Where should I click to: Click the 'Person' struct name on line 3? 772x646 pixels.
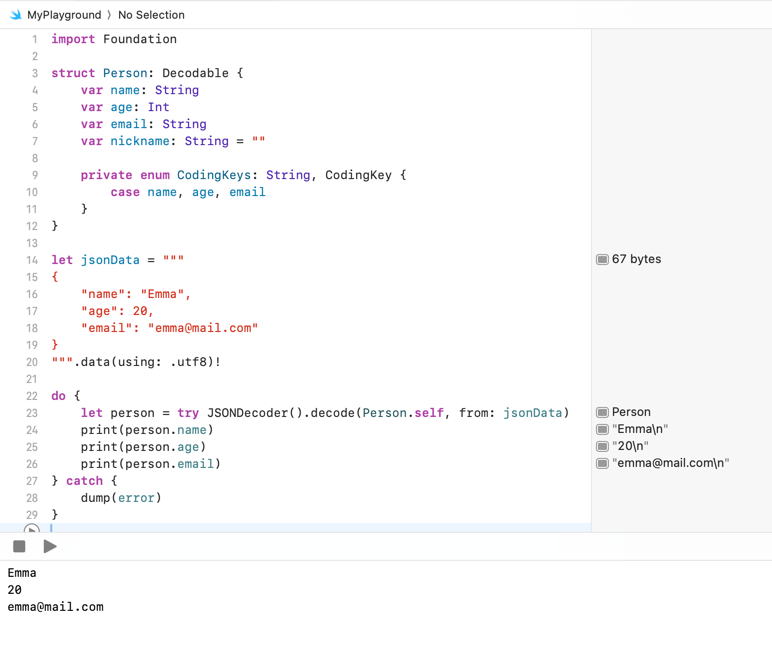pyautogui.click(x=125, y=73)
